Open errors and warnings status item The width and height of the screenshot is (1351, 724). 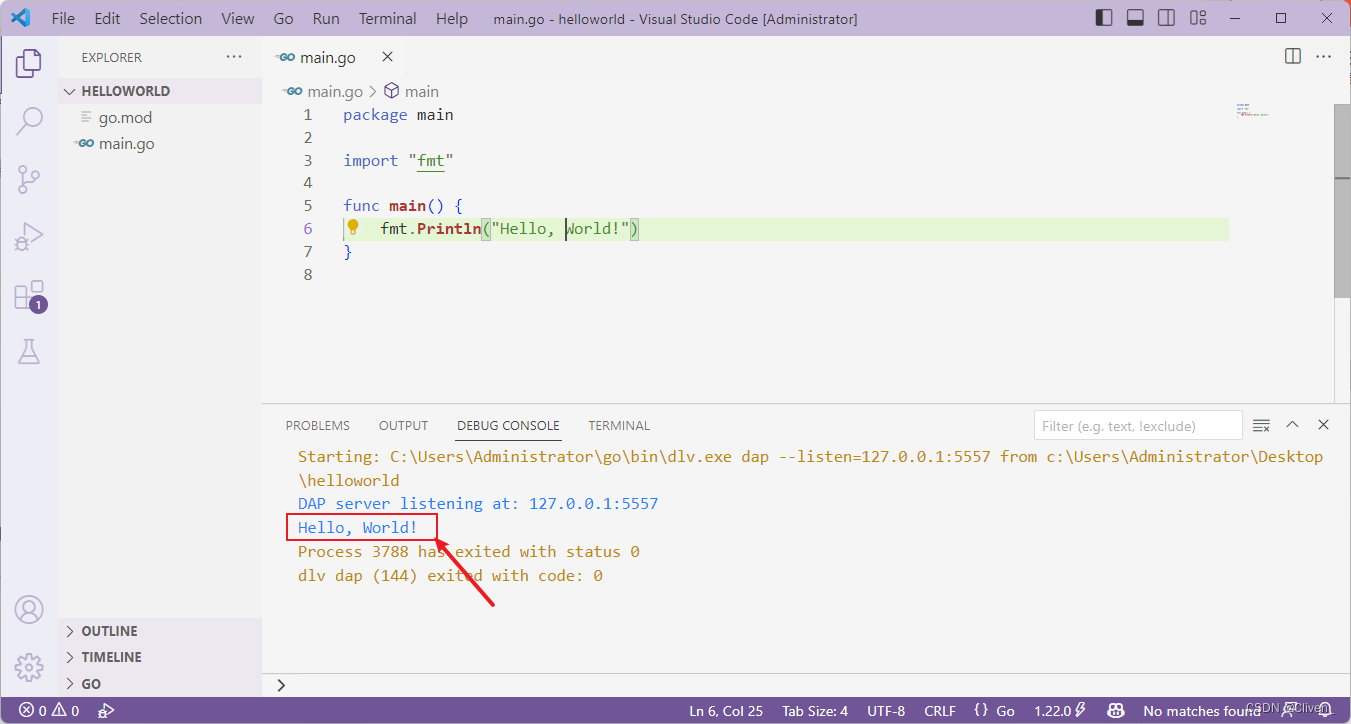point(49,711)
